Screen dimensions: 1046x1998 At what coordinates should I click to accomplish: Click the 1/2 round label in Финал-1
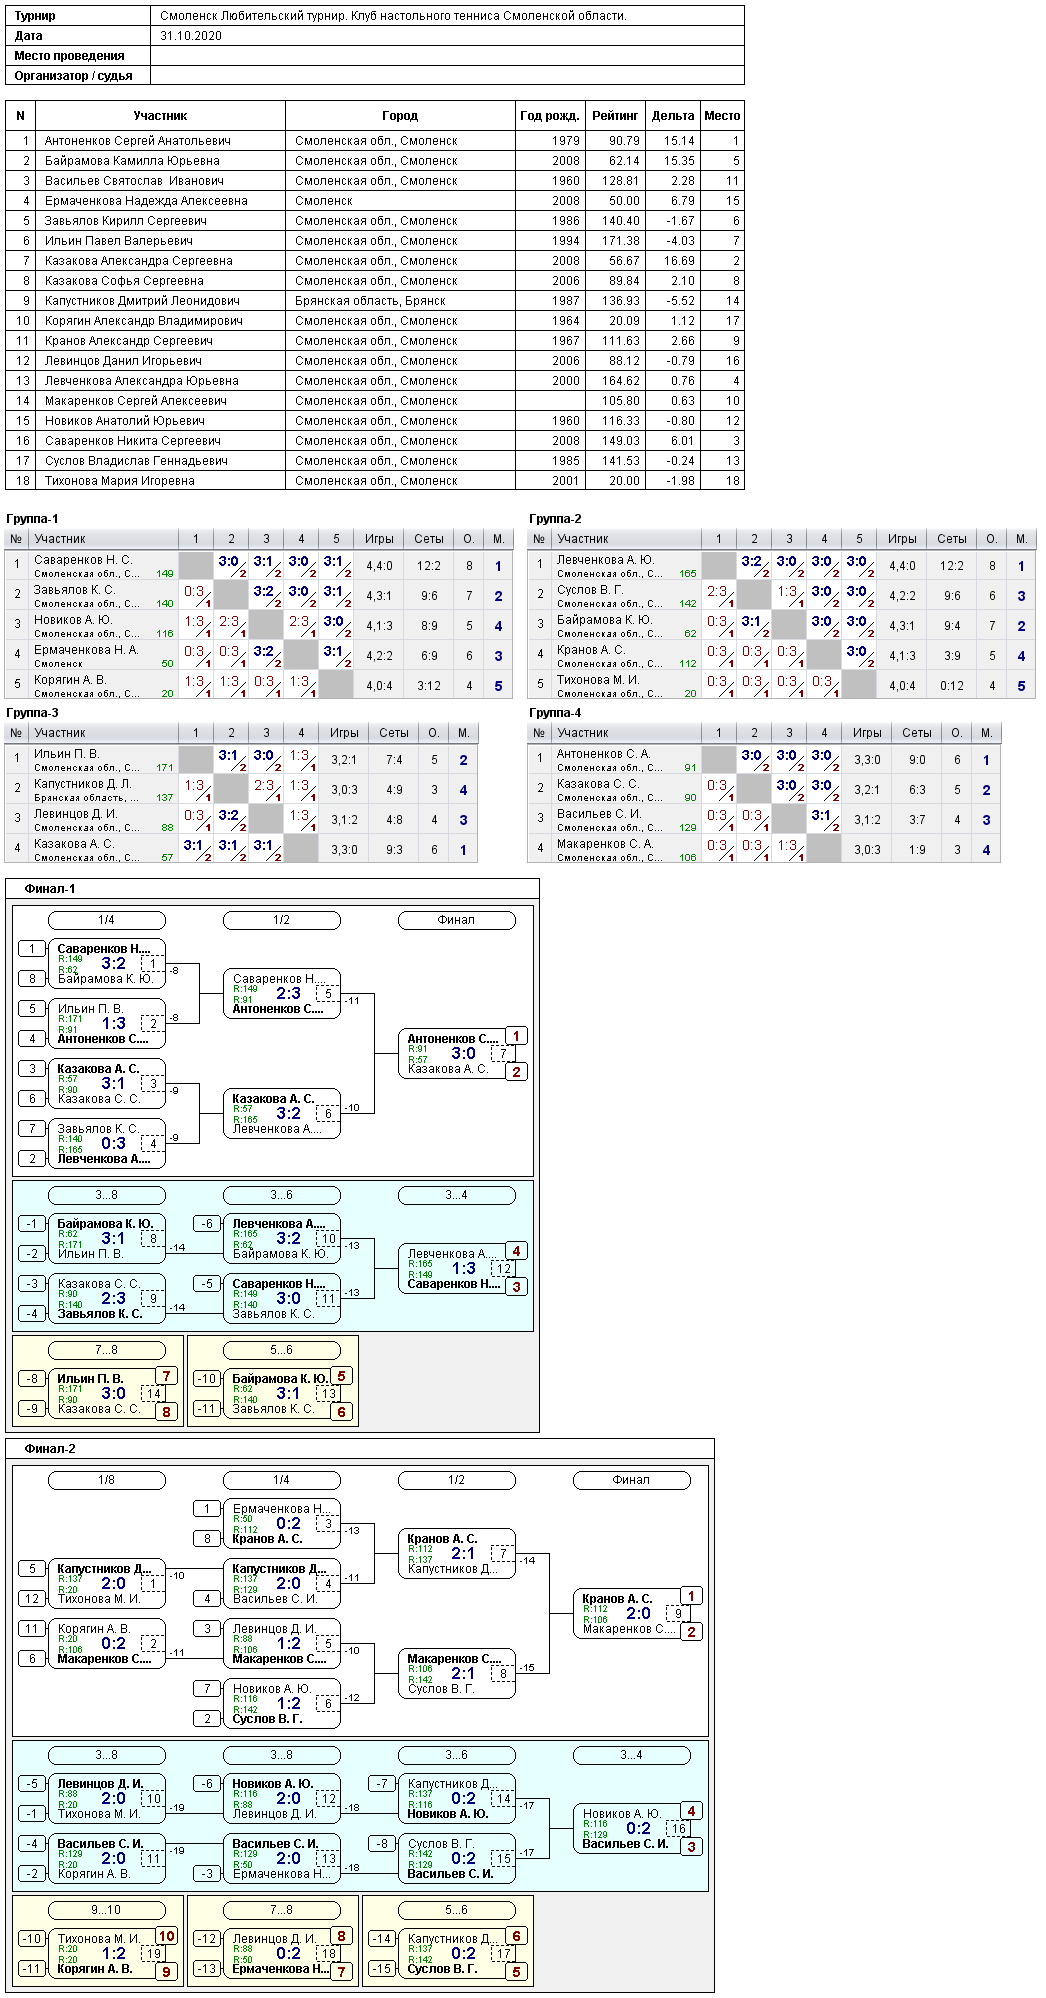281,920
